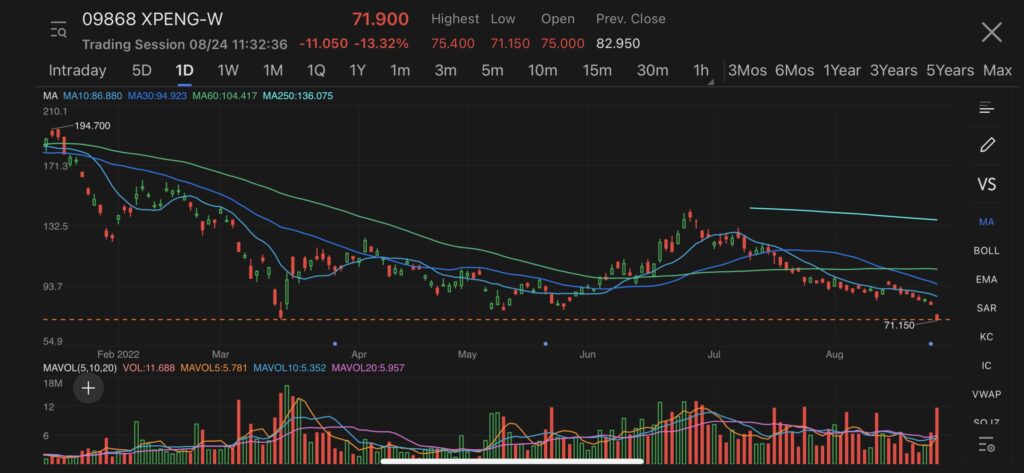Toggle the KC indicator
Screen dimensions: 1024x473
(x=986, y=336)
